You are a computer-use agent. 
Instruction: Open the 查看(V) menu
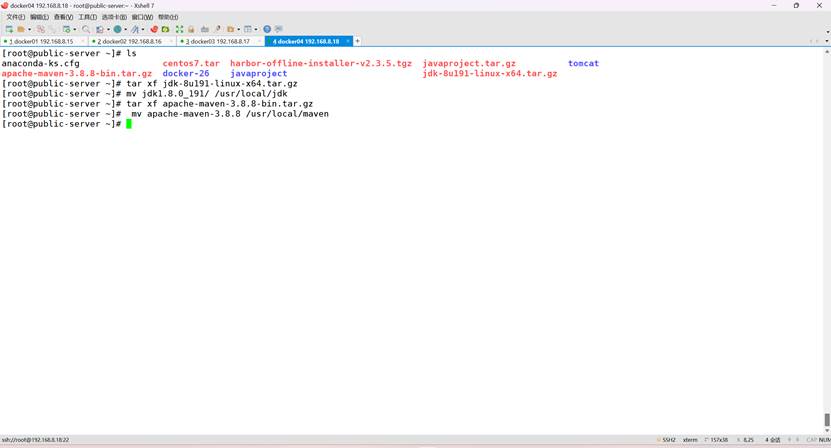pos(63,17)
